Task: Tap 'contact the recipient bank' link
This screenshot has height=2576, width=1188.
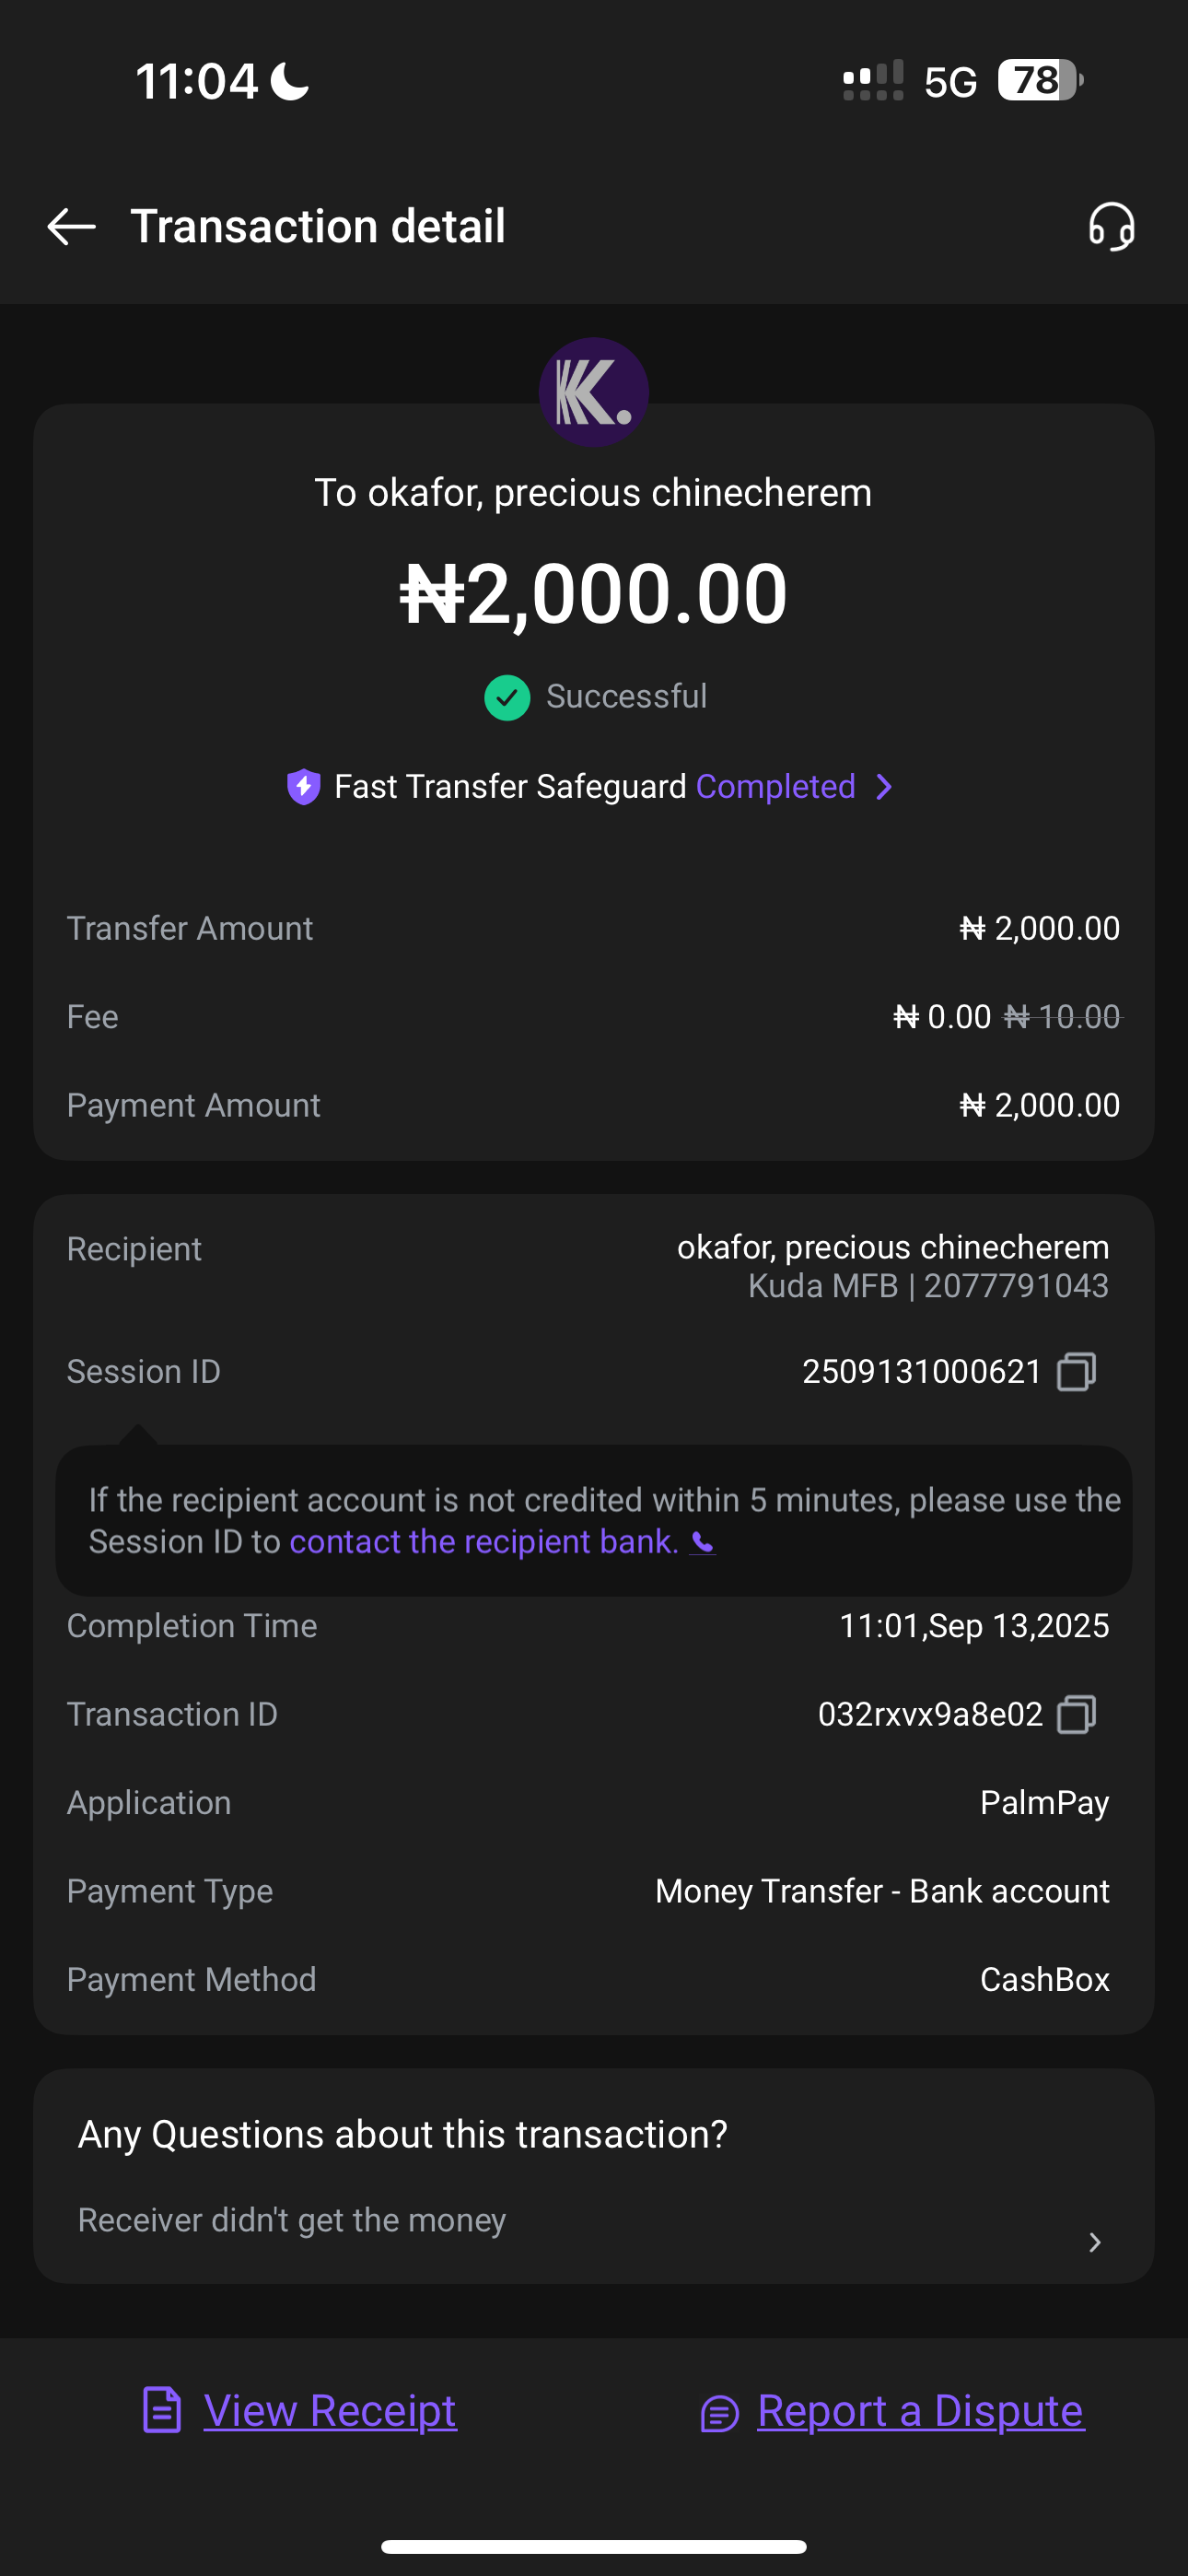Action: [x=484, y=1542]
